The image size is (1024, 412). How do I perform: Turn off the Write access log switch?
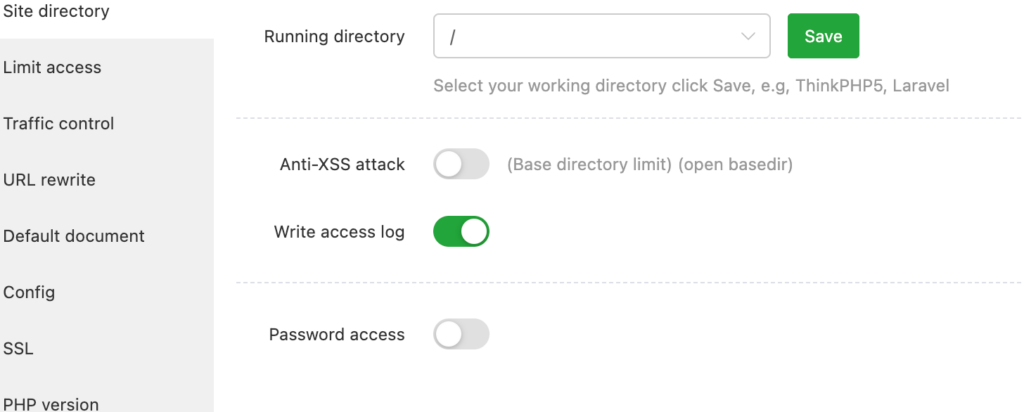tap(461, 232)
